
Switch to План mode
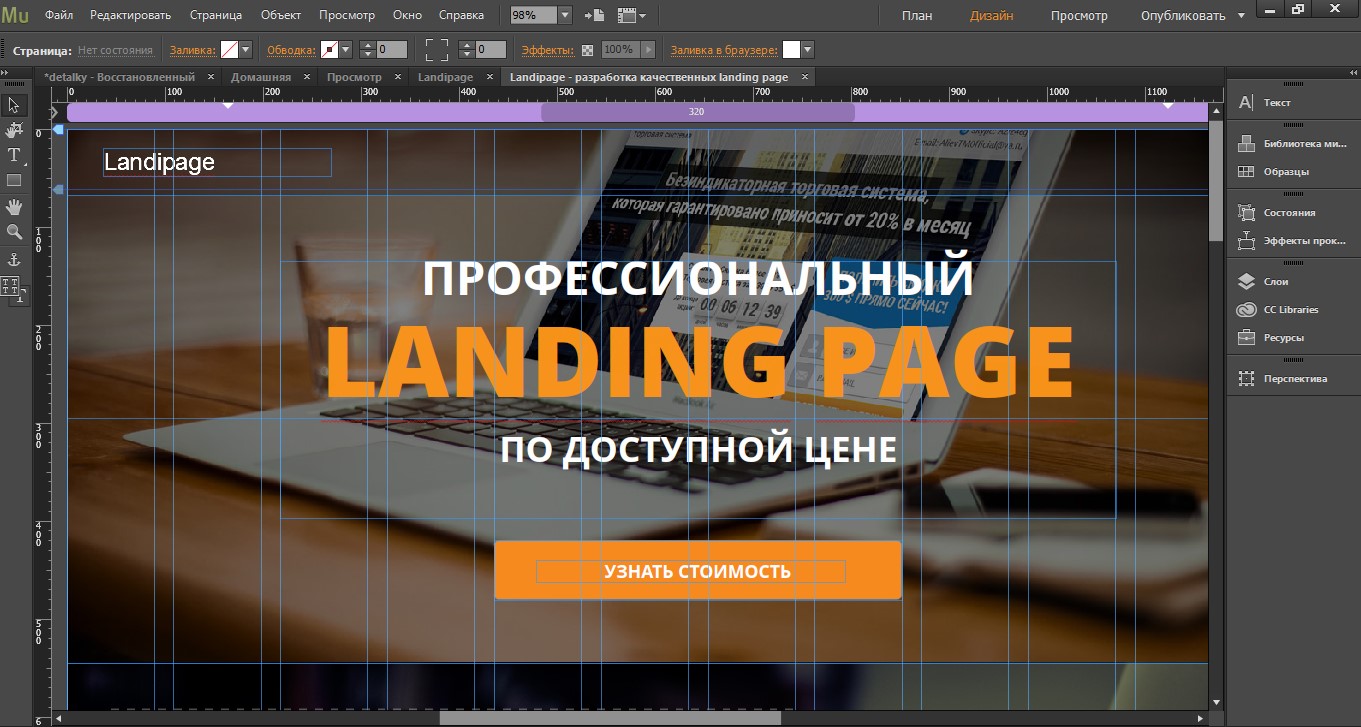[917, 15]
